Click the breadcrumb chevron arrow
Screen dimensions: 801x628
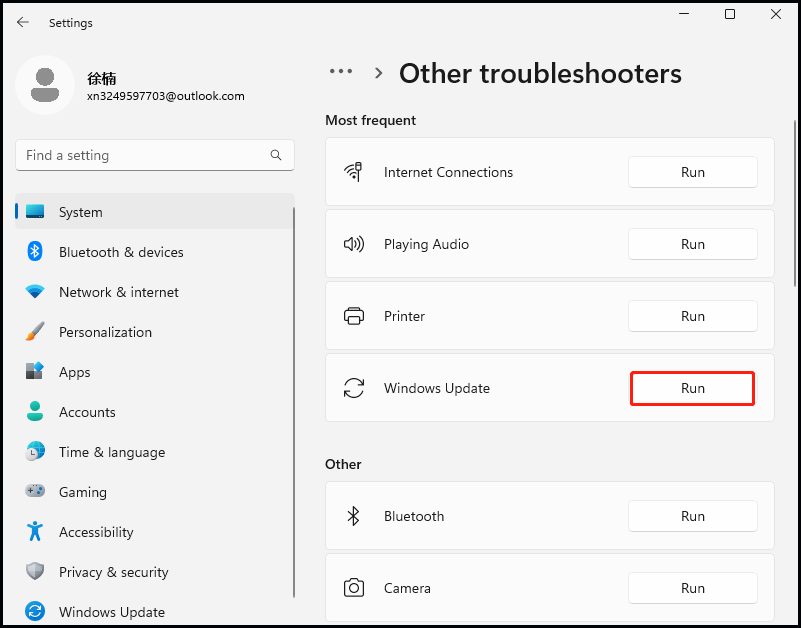click(x=379, y=73)
